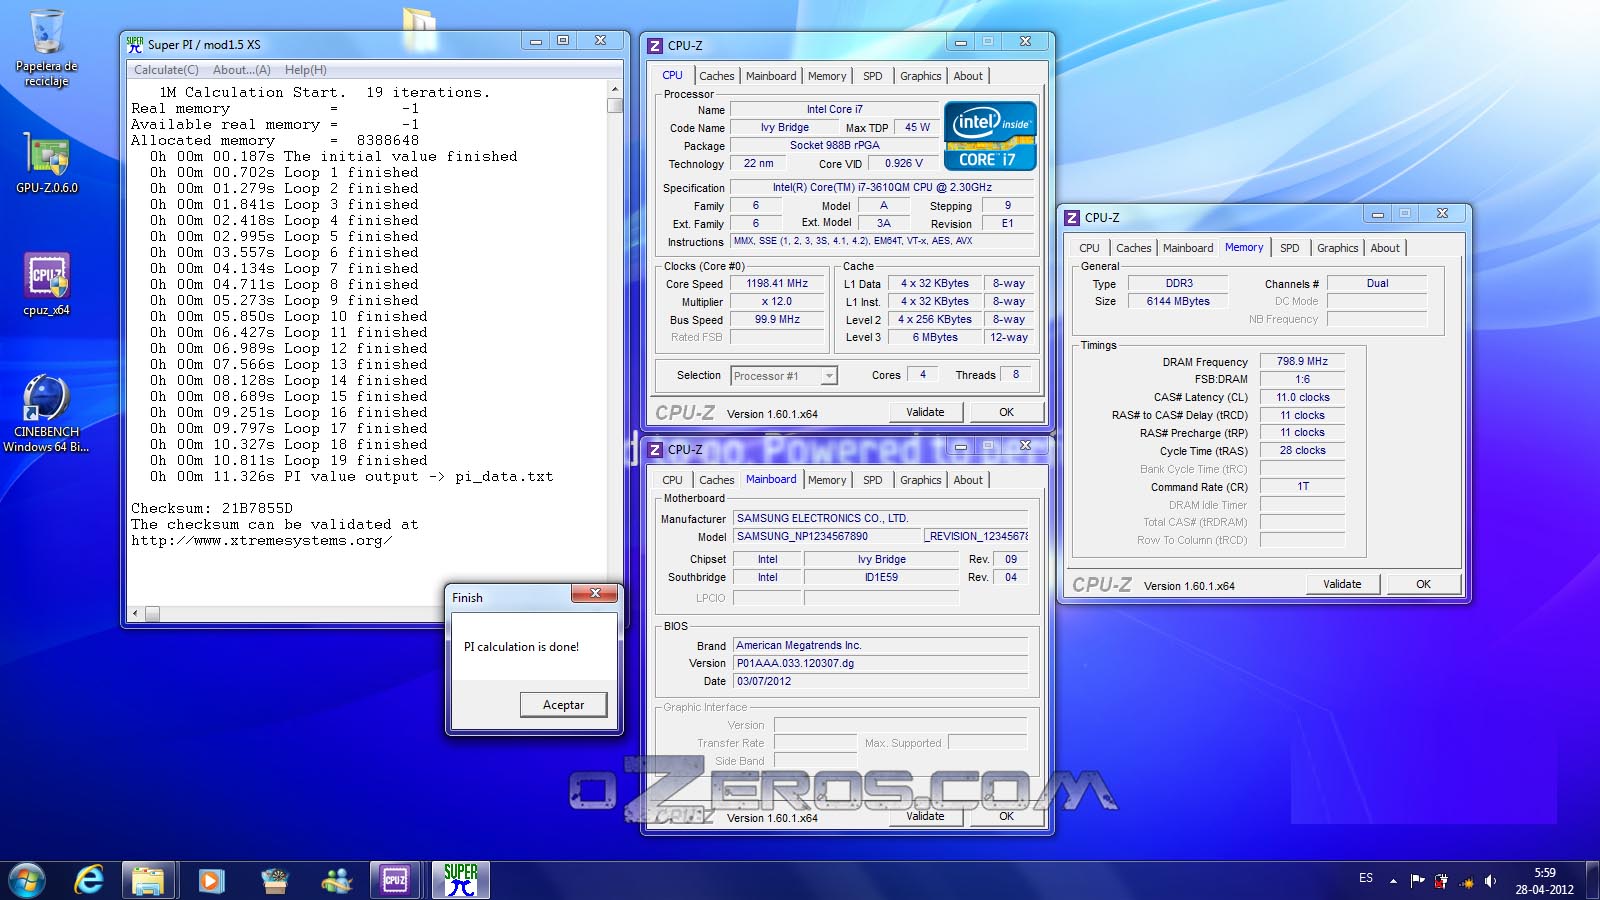Open About...(A) menu in Super PI
The width and height of the screenshot is (1600, 900).
click(241, 70)
